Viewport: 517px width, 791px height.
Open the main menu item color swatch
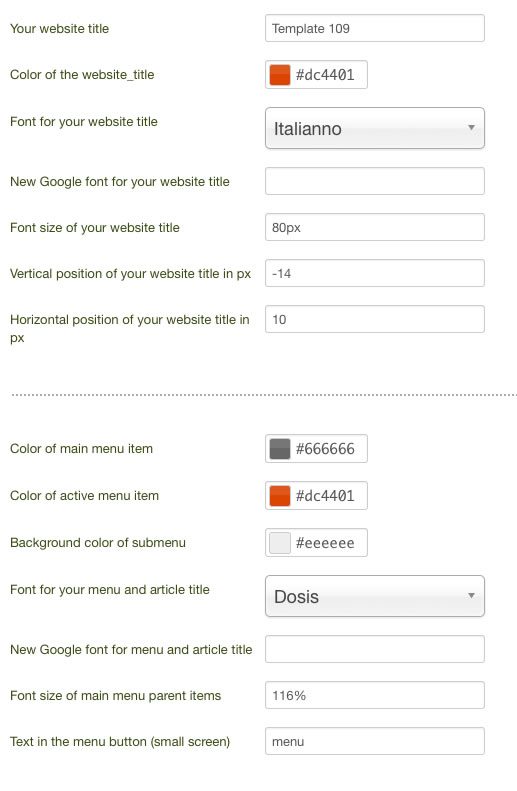tap(280, 448)
